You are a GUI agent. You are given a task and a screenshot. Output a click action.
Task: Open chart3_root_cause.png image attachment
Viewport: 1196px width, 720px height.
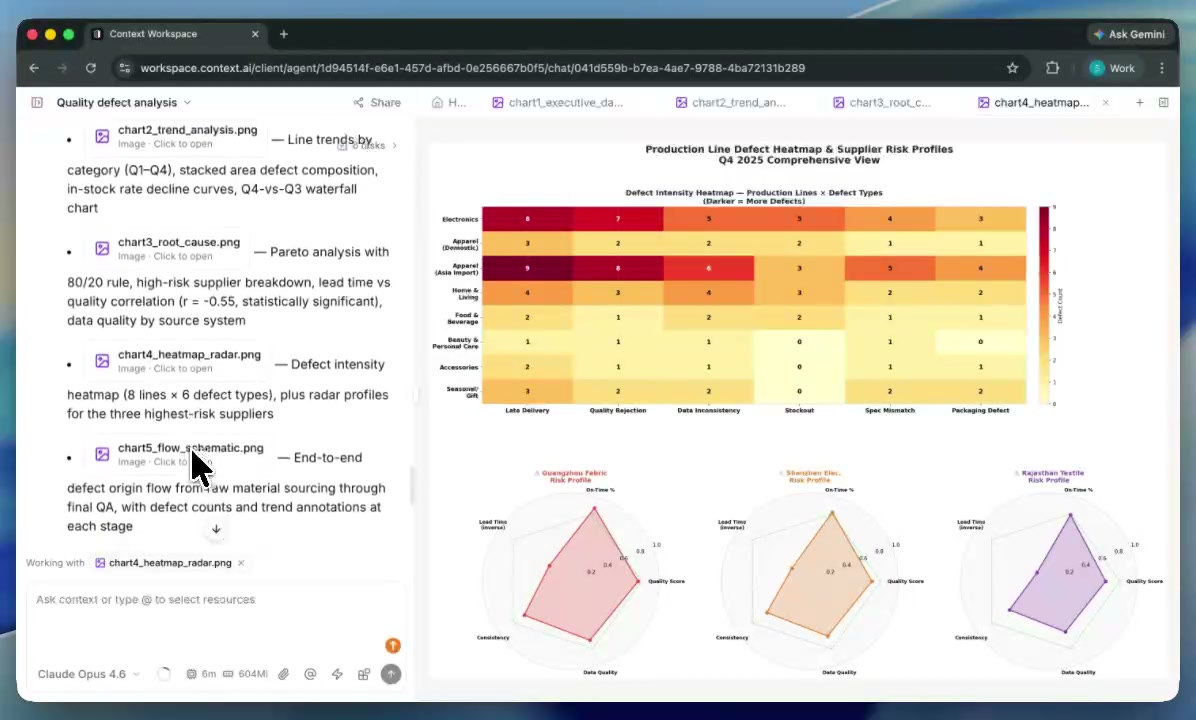(168, 249)
